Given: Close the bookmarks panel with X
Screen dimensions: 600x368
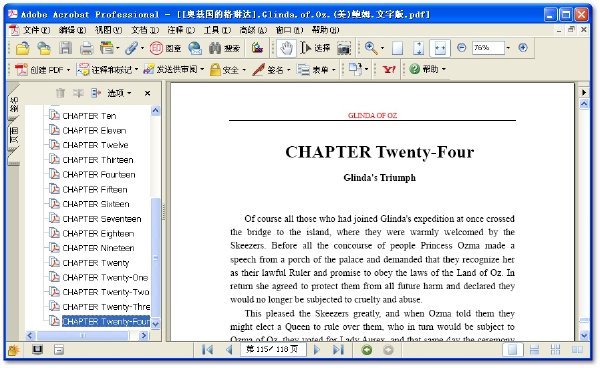Looking at the screenshot, I should tap(147, 93).
